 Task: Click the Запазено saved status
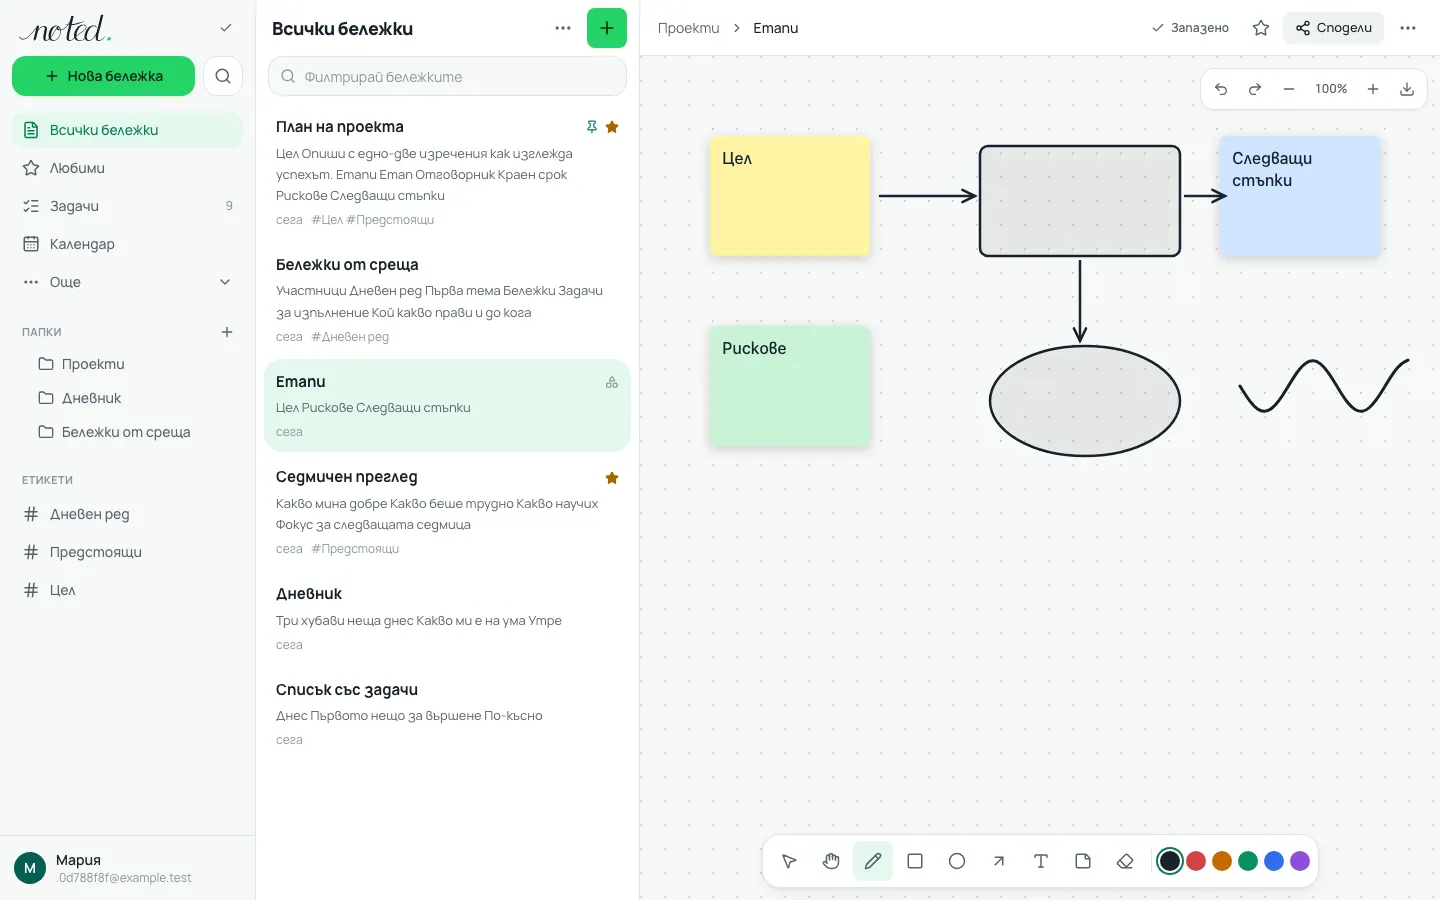pos(1190,28)
